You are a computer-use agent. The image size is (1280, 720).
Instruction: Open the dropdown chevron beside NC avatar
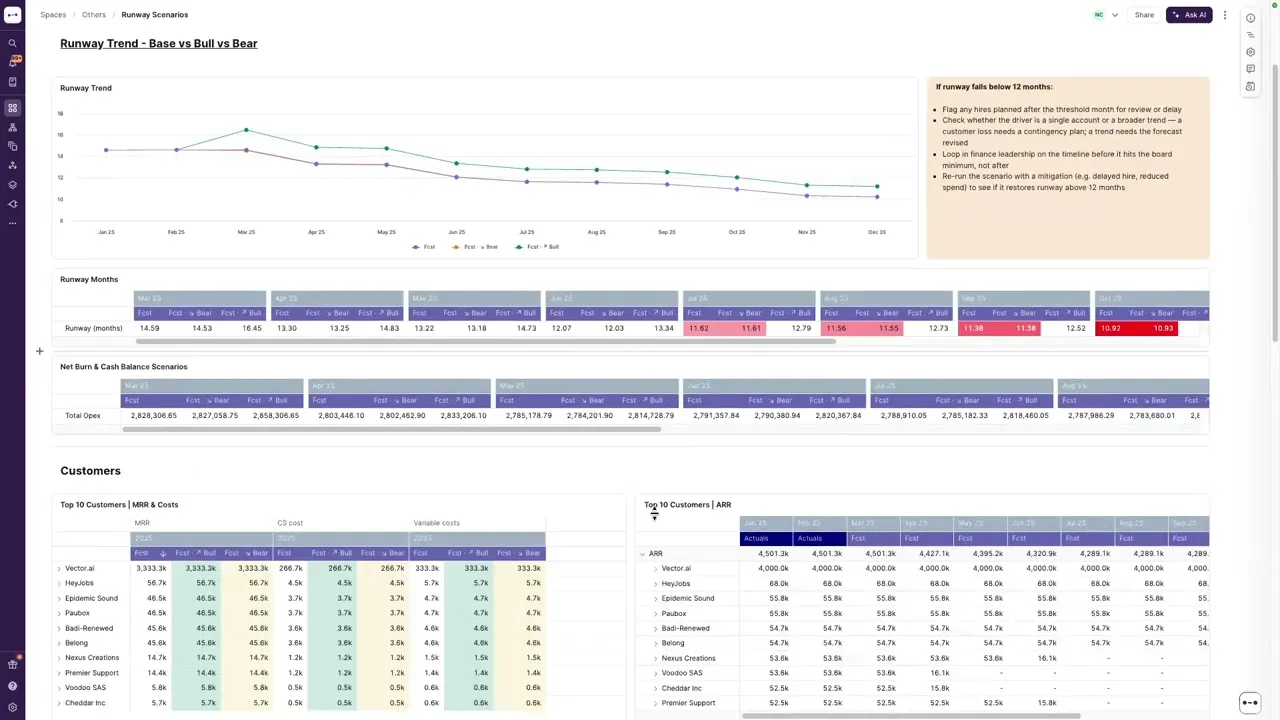1115,15
